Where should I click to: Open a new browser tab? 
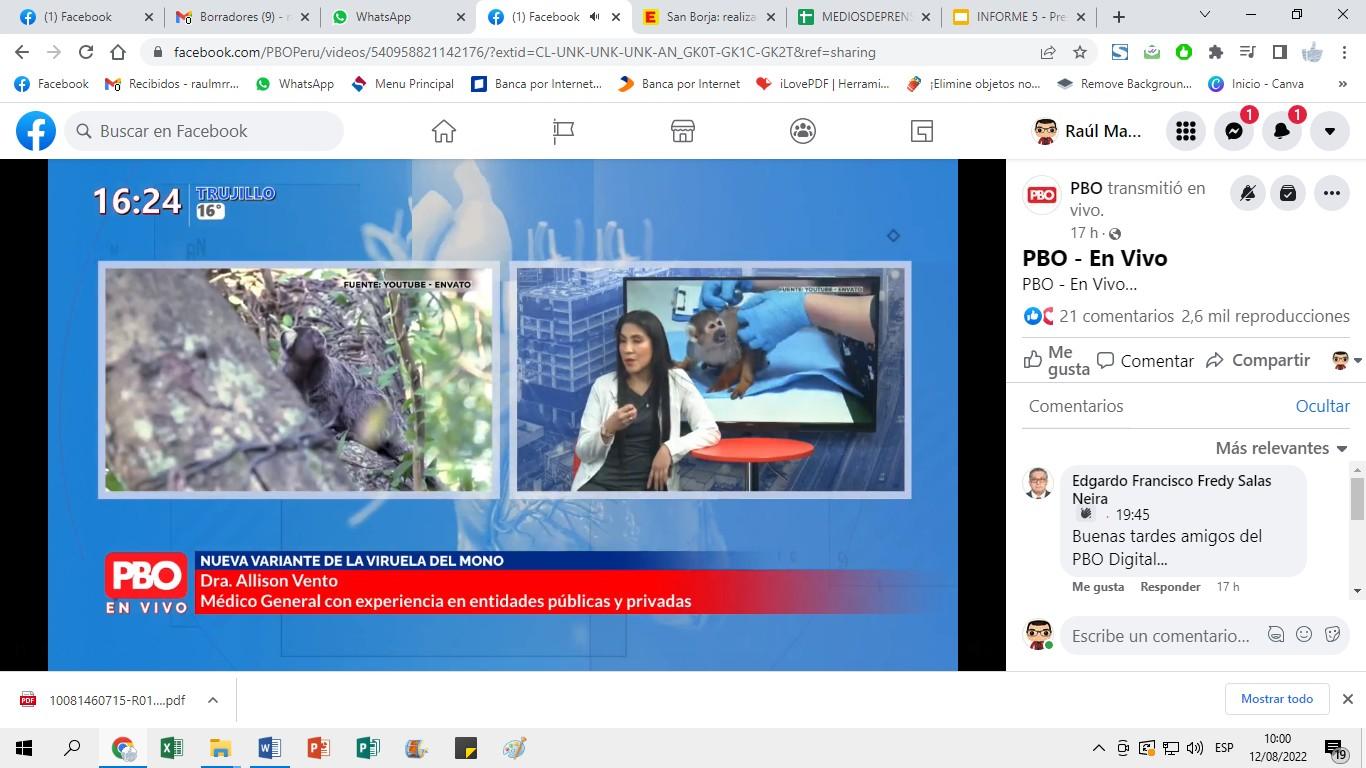click(1118, 17)
